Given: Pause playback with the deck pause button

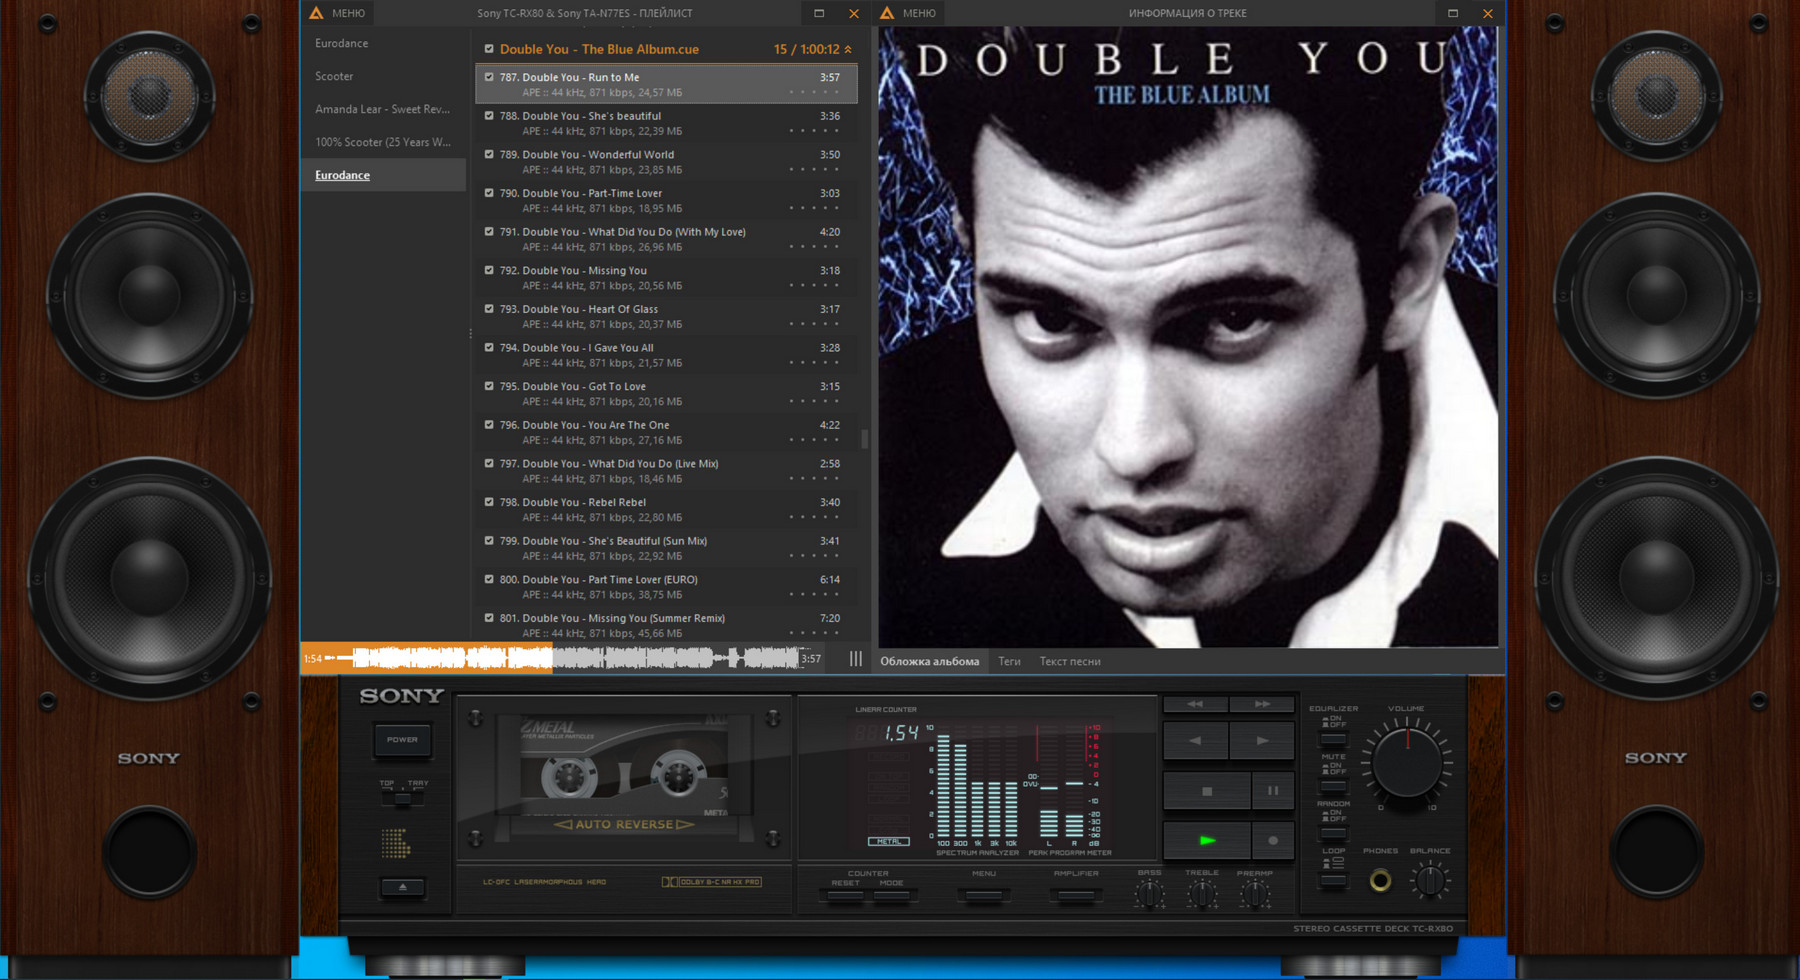Looking at the screenshot, I should (1273, 791).
